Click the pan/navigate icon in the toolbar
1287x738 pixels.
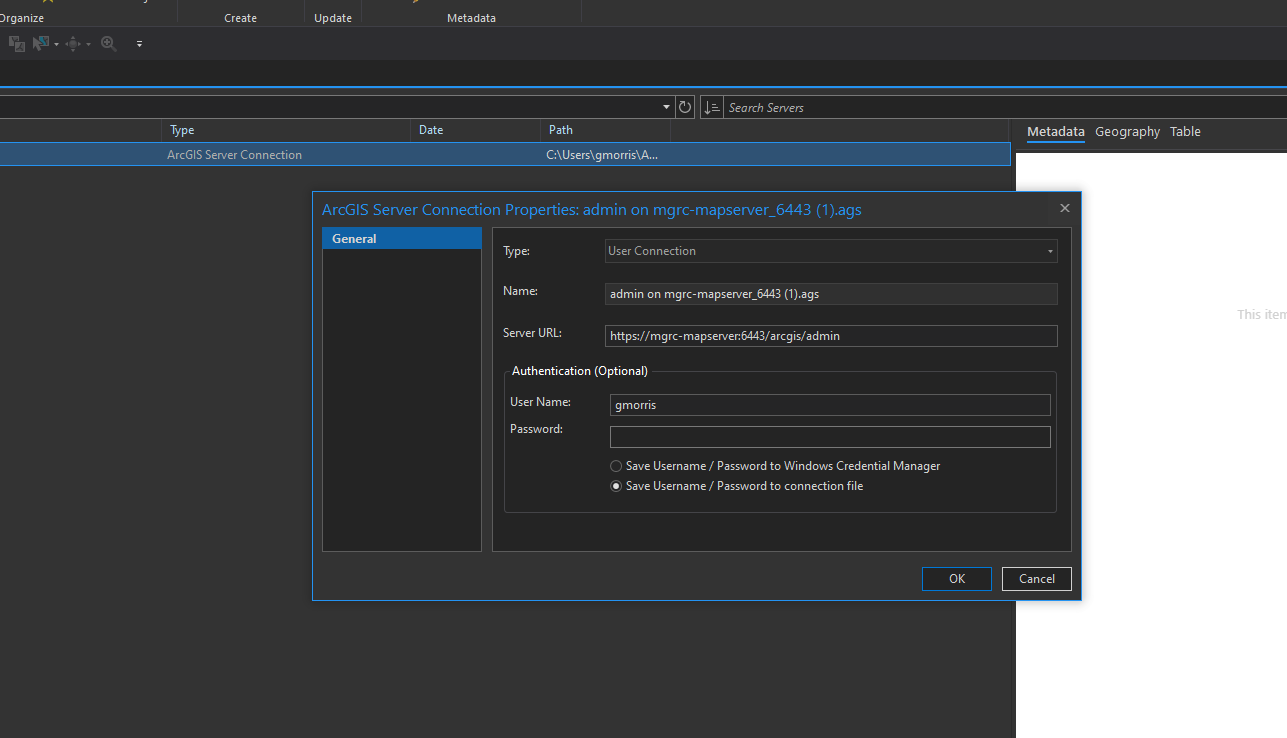73,43
